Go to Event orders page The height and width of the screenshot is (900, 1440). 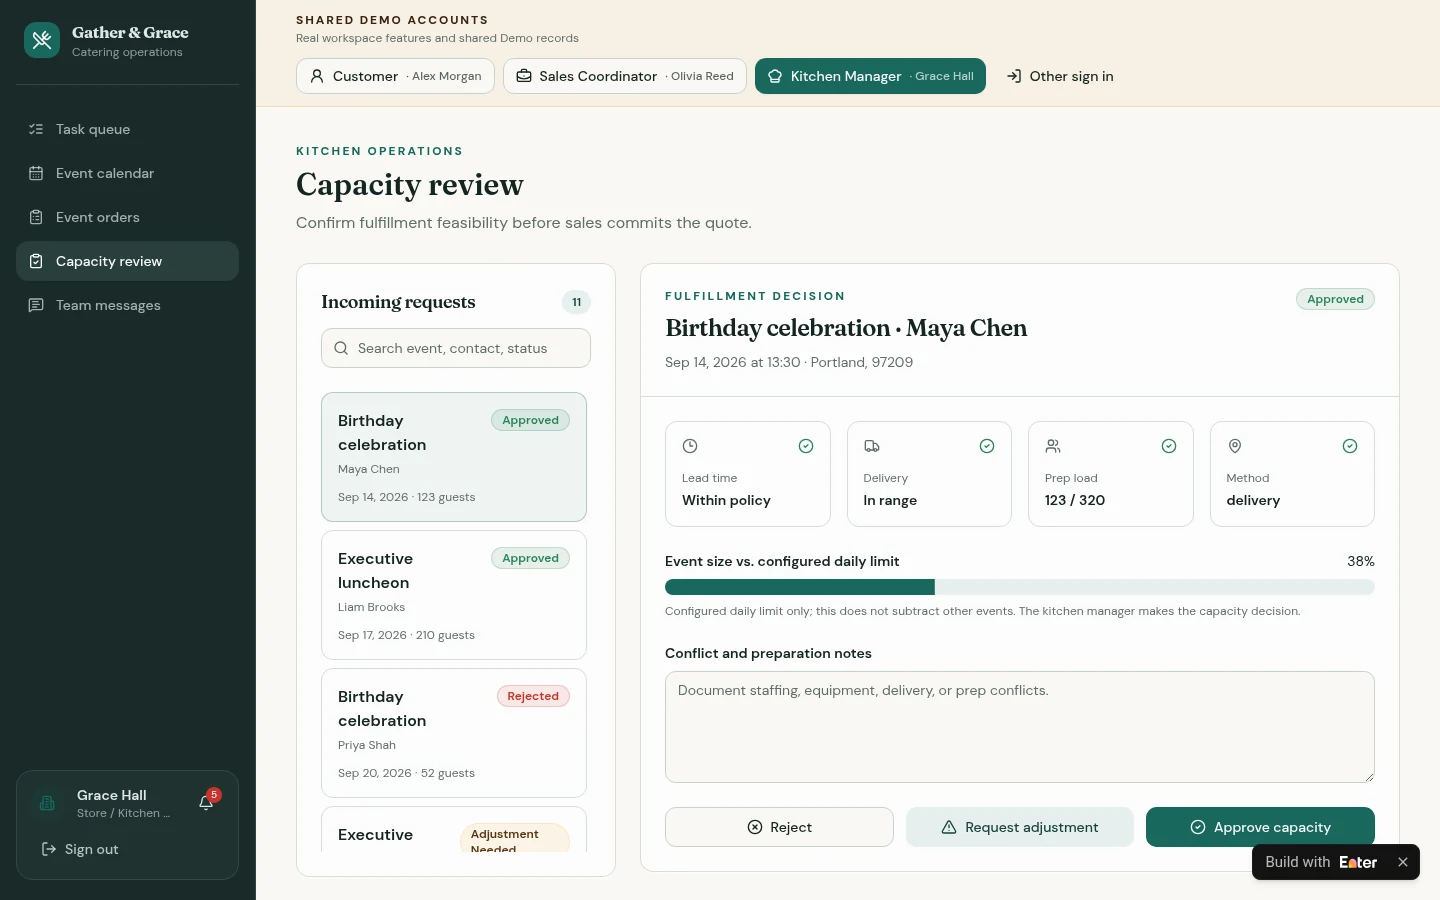click(127, 217)
